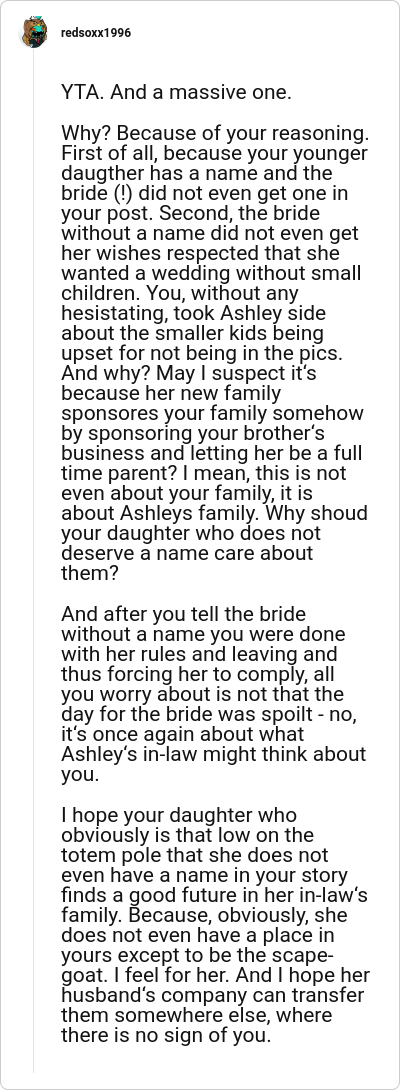Click the sentence "Why? Because of your reasoning."
The height and width of the screenshot is (1090, 400).
(x=215, y=132)
